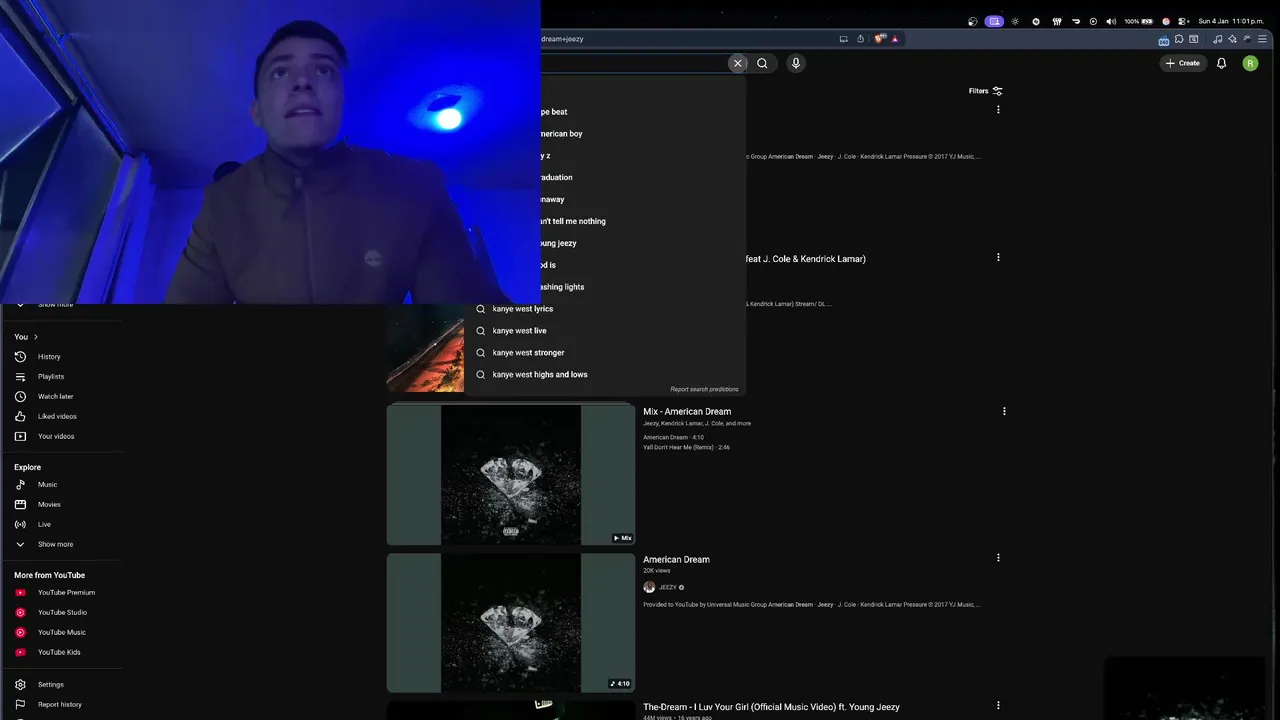Clear the YouTube search box
Image resolution: width=1280 pixels, height=720 pixels.
pos(738,63)
